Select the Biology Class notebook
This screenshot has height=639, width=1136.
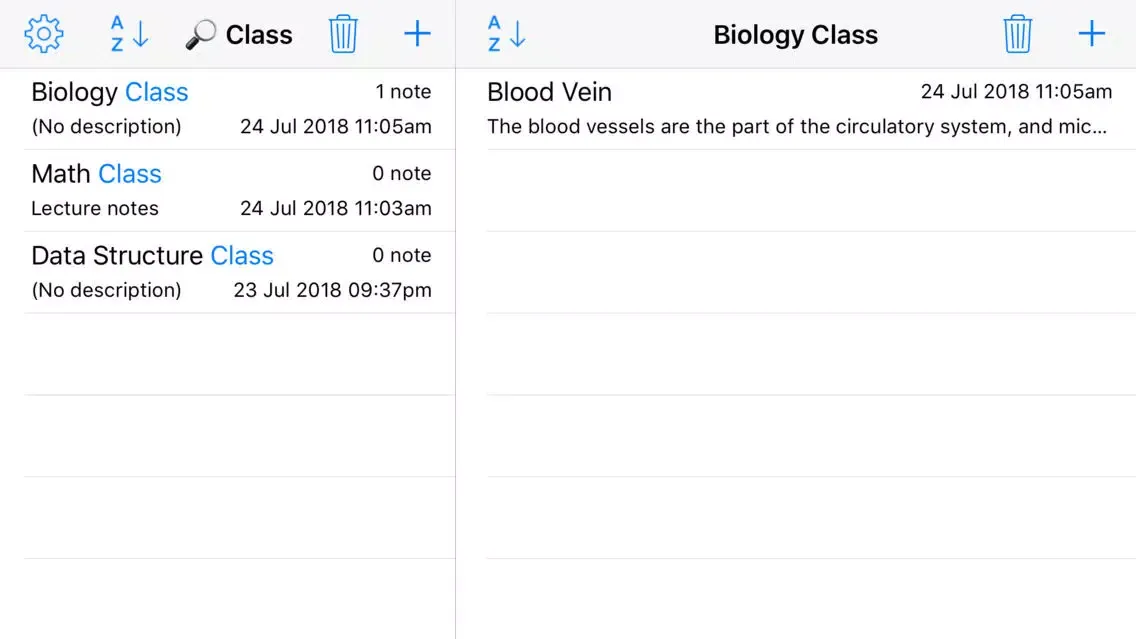tap(231, 109)
